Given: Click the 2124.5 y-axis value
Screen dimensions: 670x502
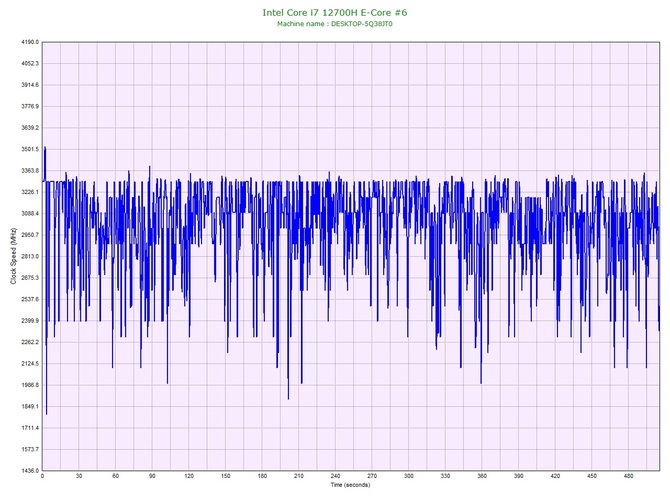Looking at the screenshot, I should (x=30, y=364).
